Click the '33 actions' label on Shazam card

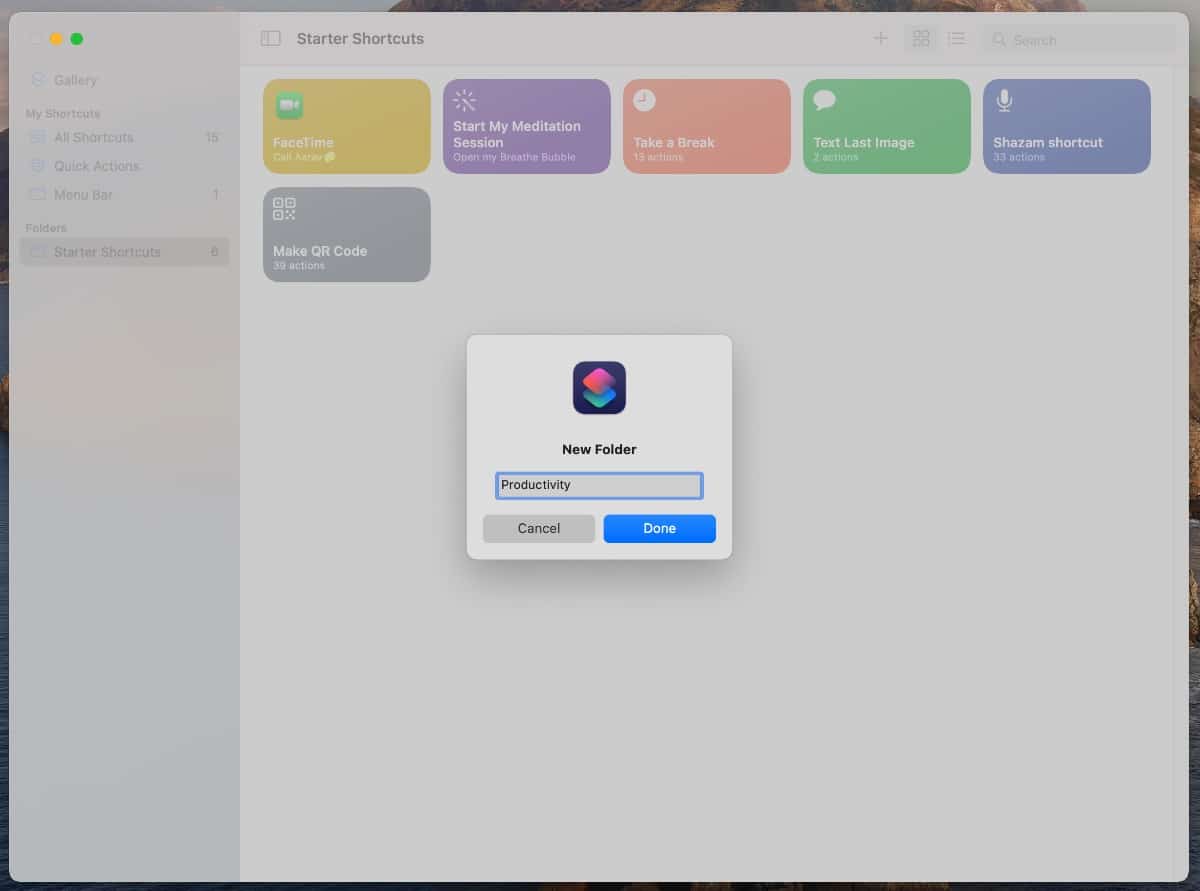pyautogui.click(x=1019, y=158)
